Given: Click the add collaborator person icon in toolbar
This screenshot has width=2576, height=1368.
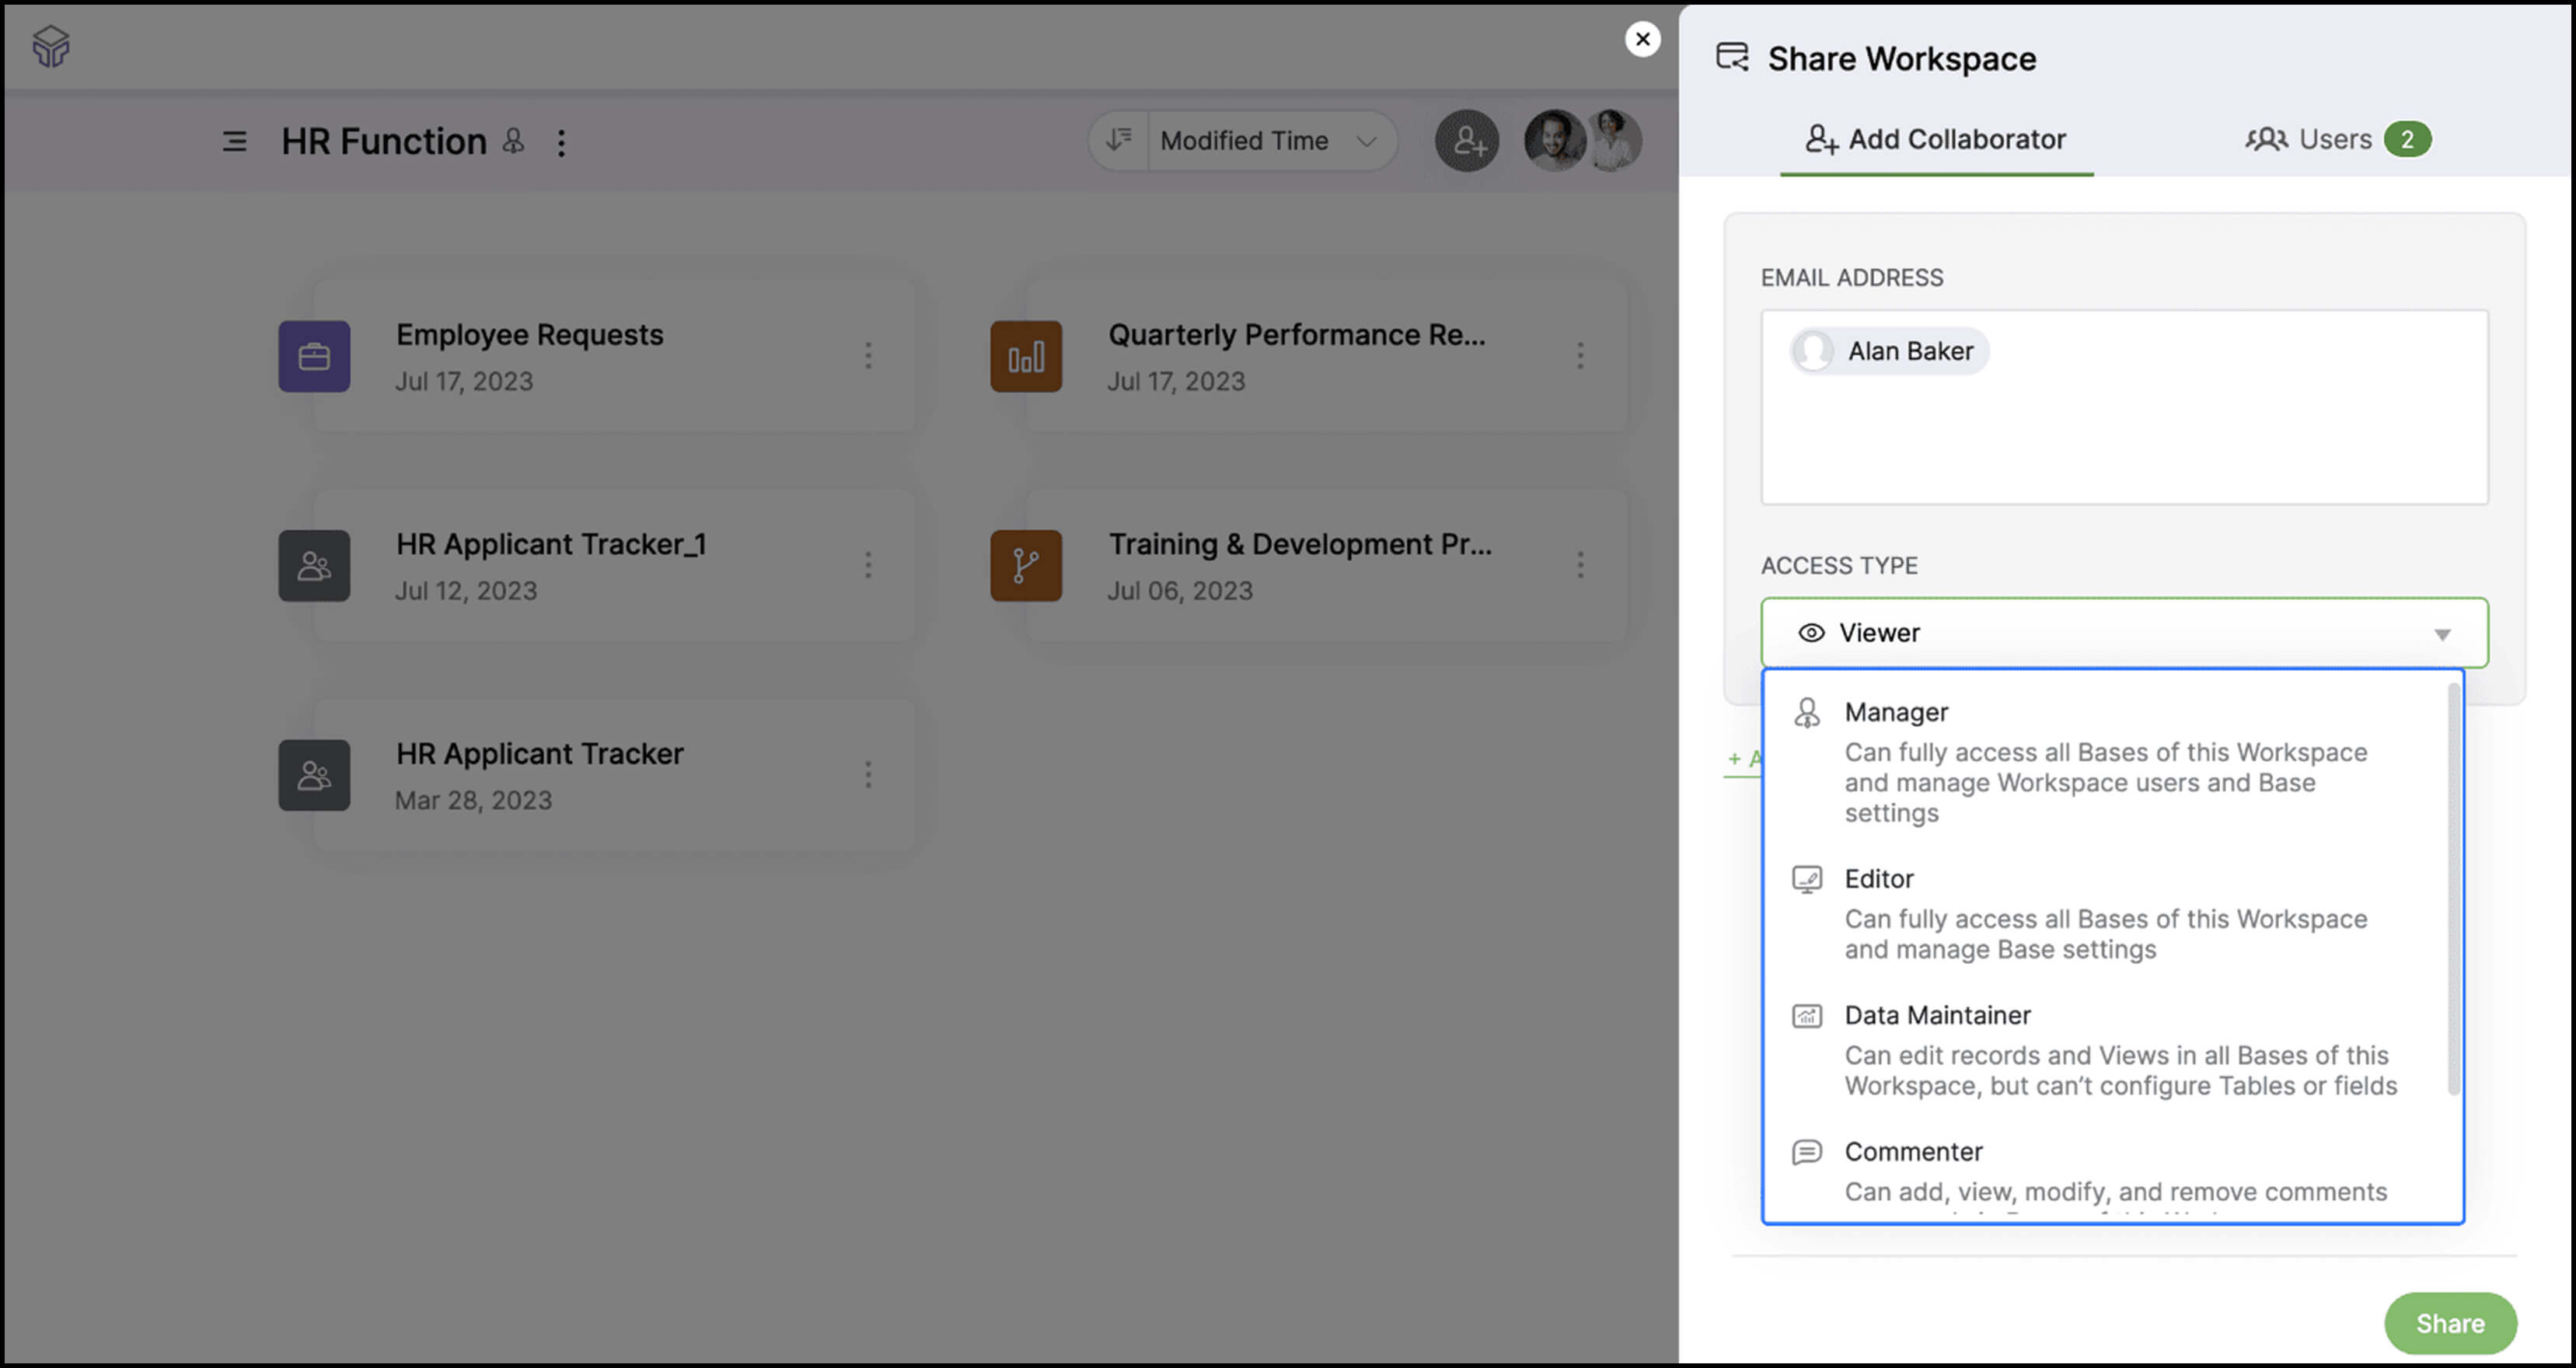Looking at the screenshot, I should 1466,141.
